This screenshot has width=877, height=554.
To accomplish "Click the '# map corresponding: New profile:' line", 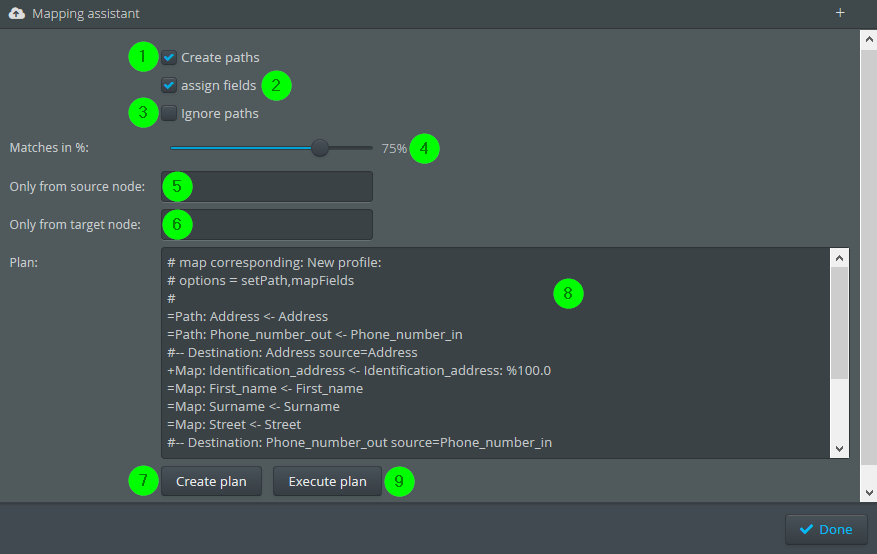I will [274, 263].
